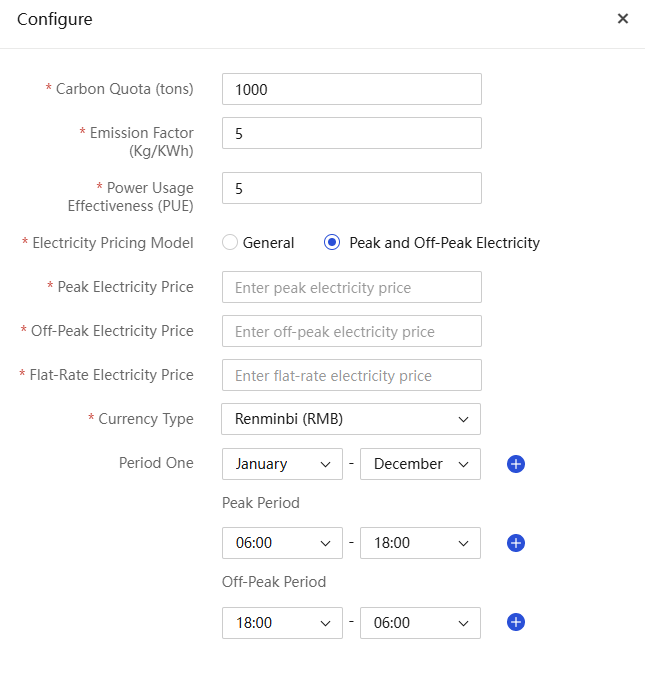The width and height of the screenshot is (645, 673).
Task: Close the Configure dialog
Action: 623,18
